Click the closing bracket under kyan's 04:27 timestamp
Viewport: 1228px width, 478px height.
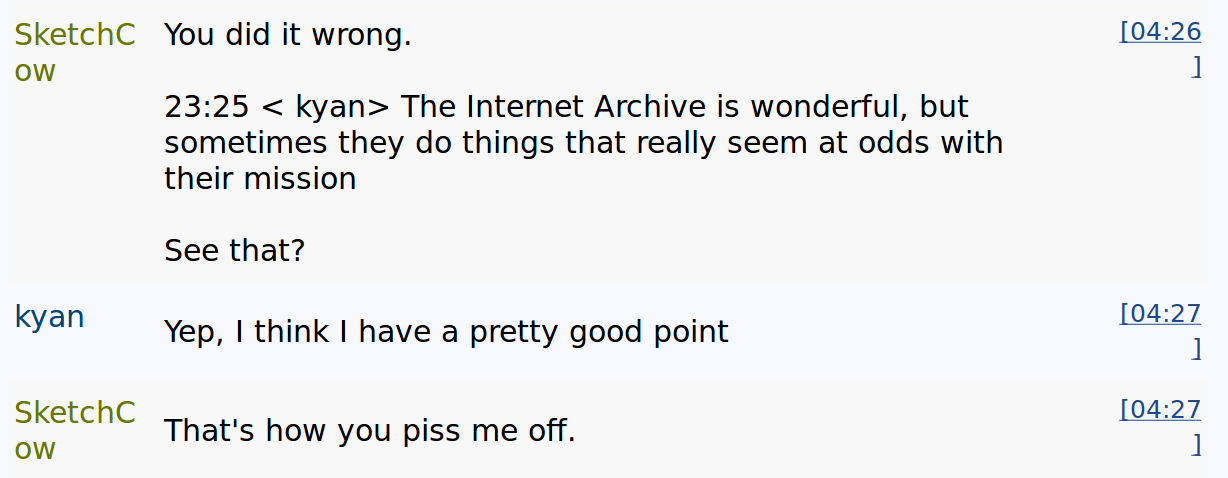1197,349
